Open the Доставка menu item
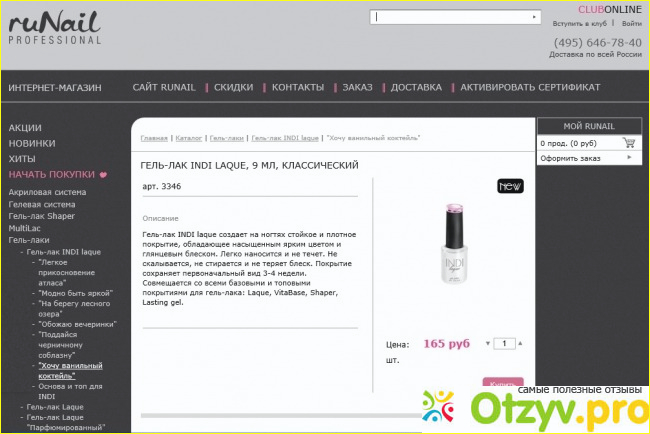This screenshot has height=434, width=650. tap(416, 87)
